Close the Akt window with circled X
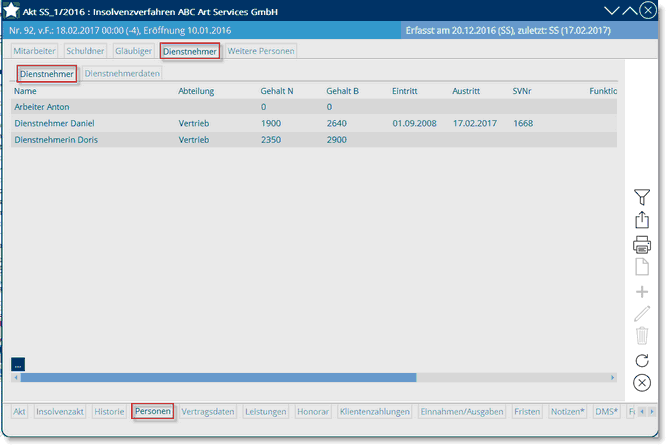 point(648,10)
